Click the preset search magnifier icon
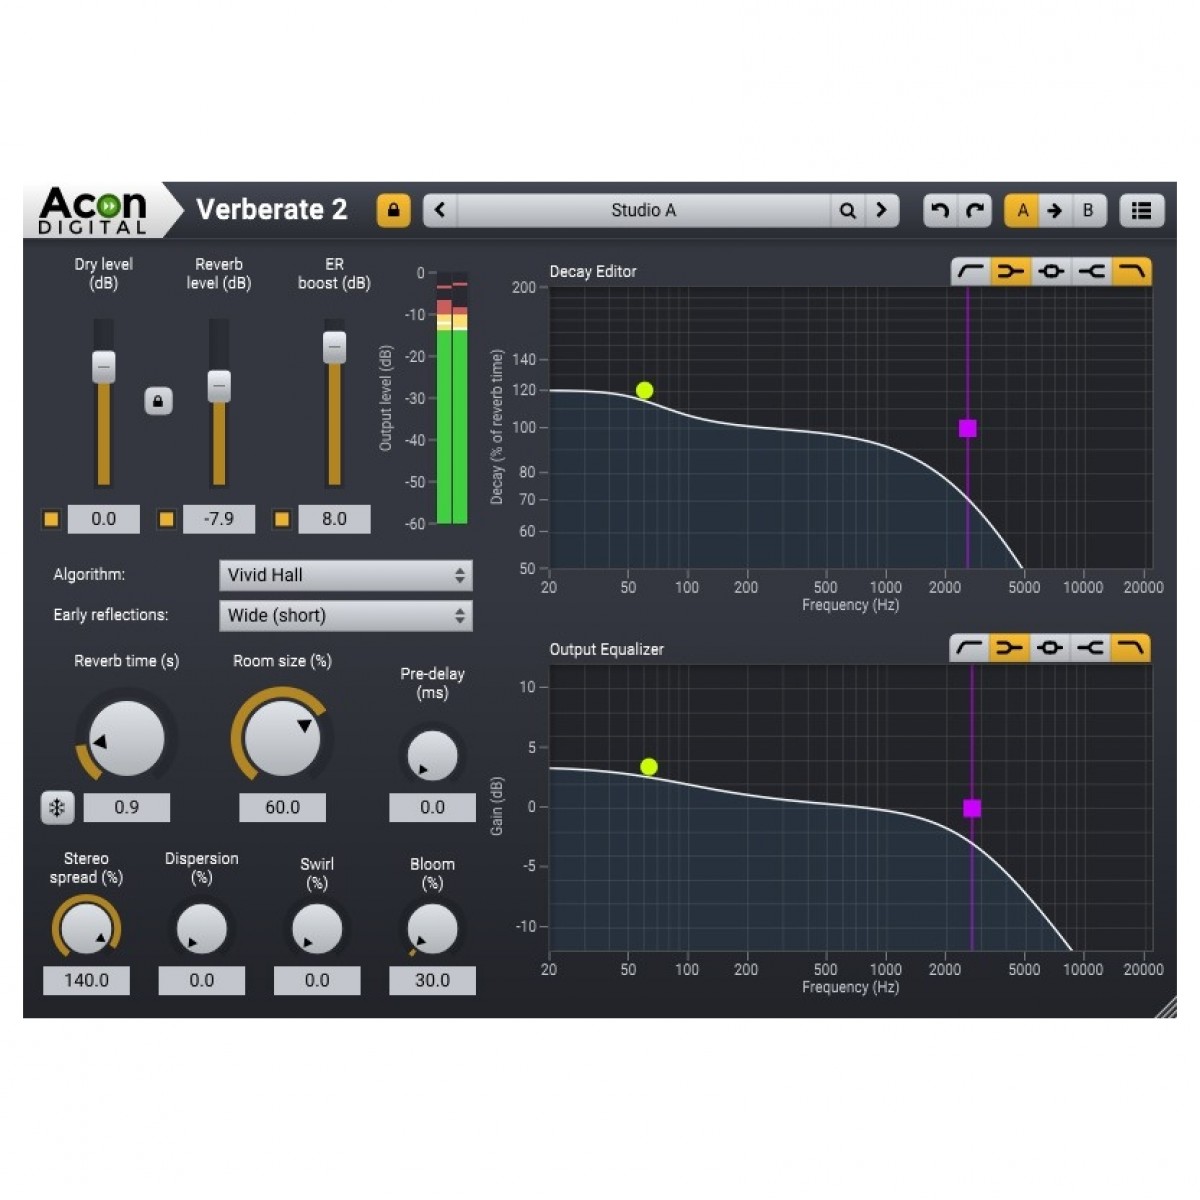 click(x=847, y=211)
